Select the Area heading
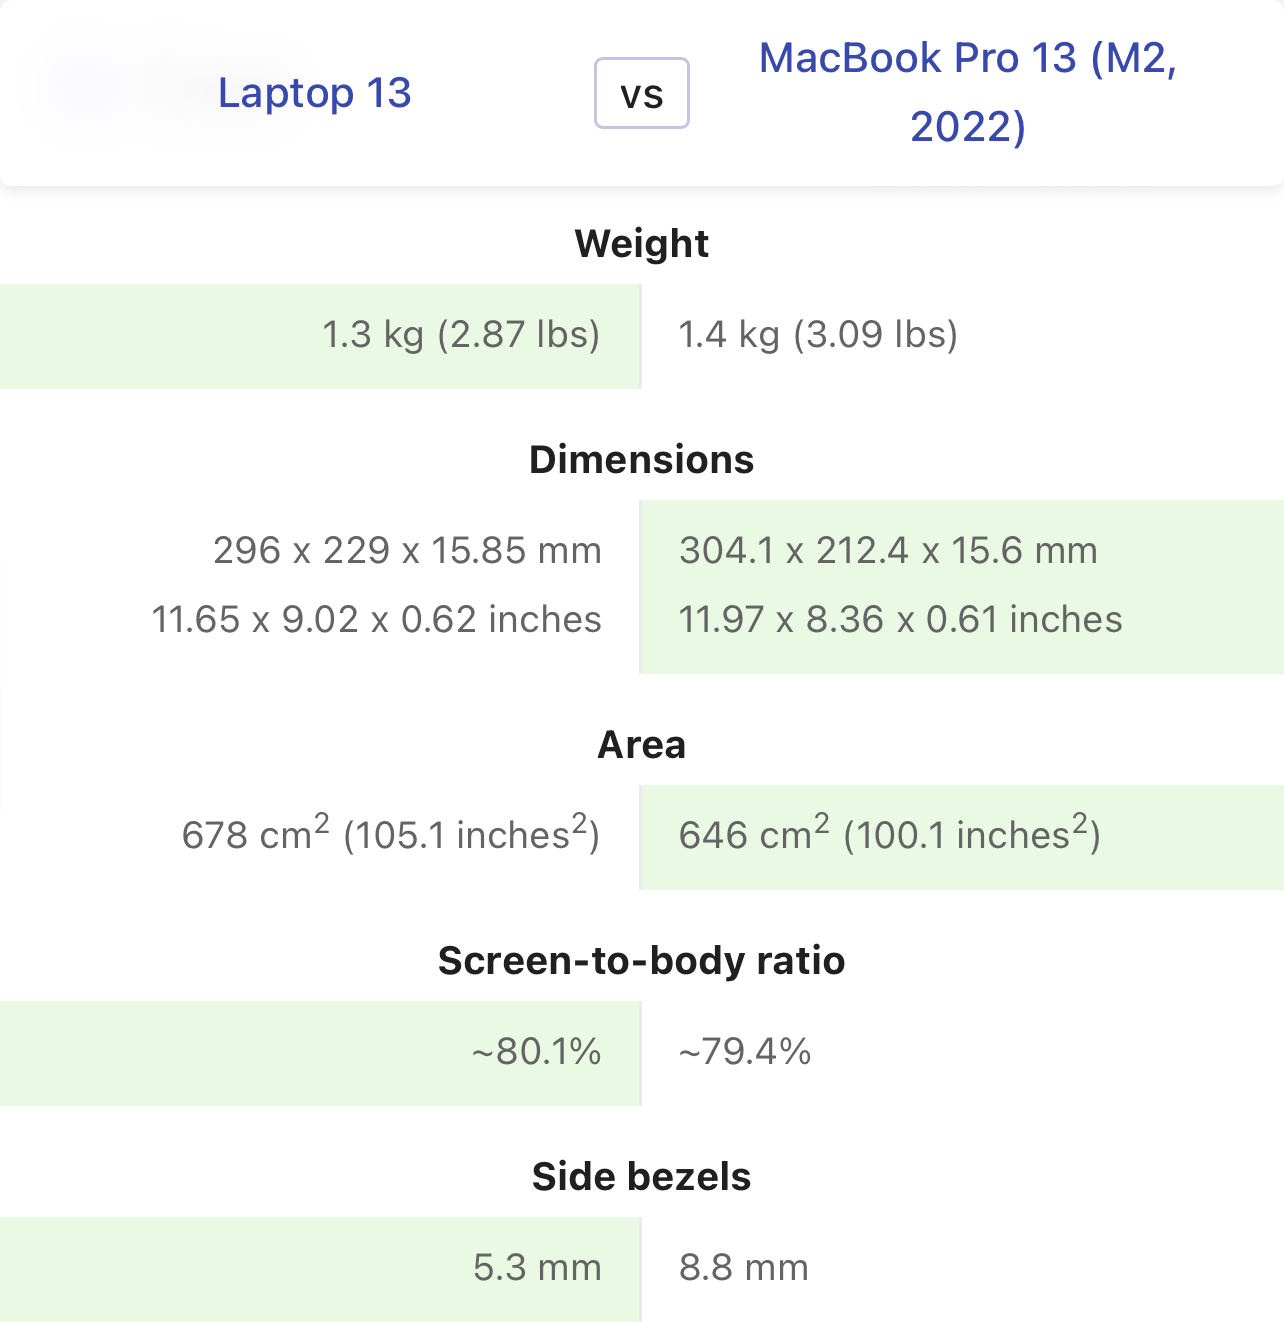 tap(642, 744)
